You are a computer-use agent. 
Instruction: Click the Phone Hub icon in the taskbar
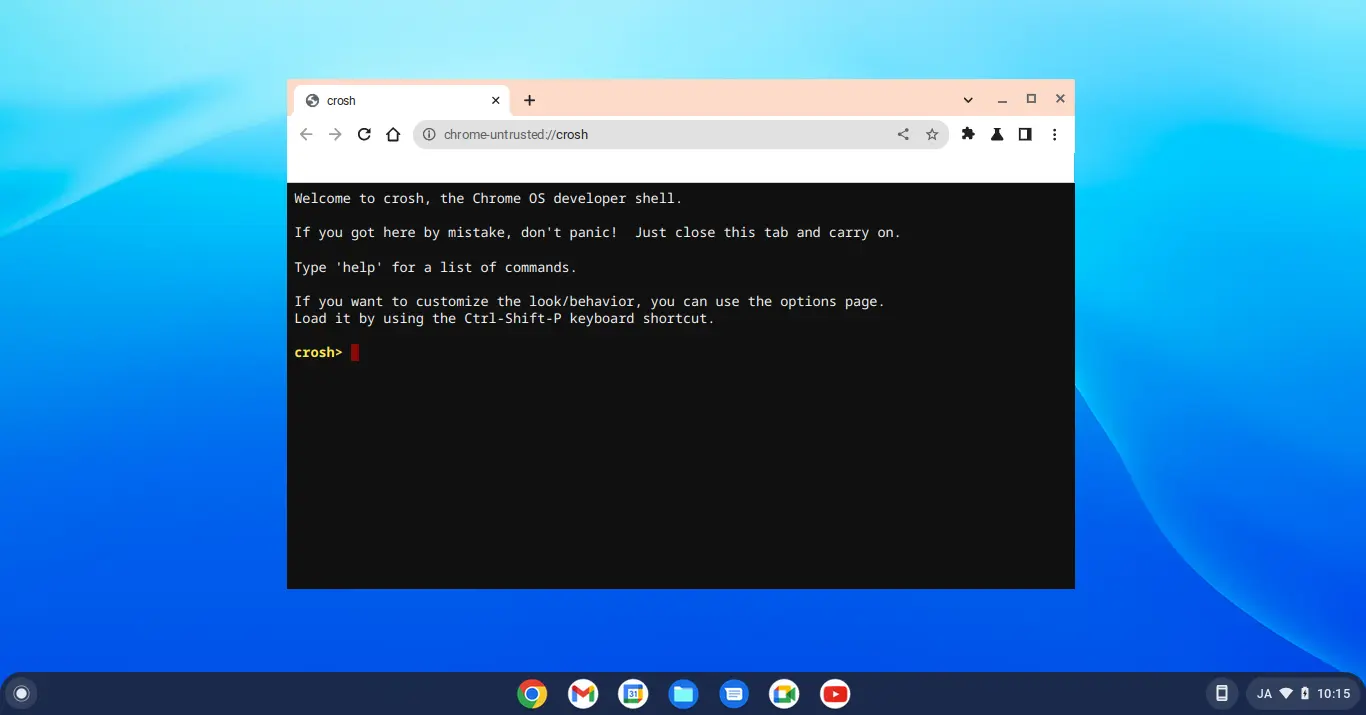coord(1221,693)
